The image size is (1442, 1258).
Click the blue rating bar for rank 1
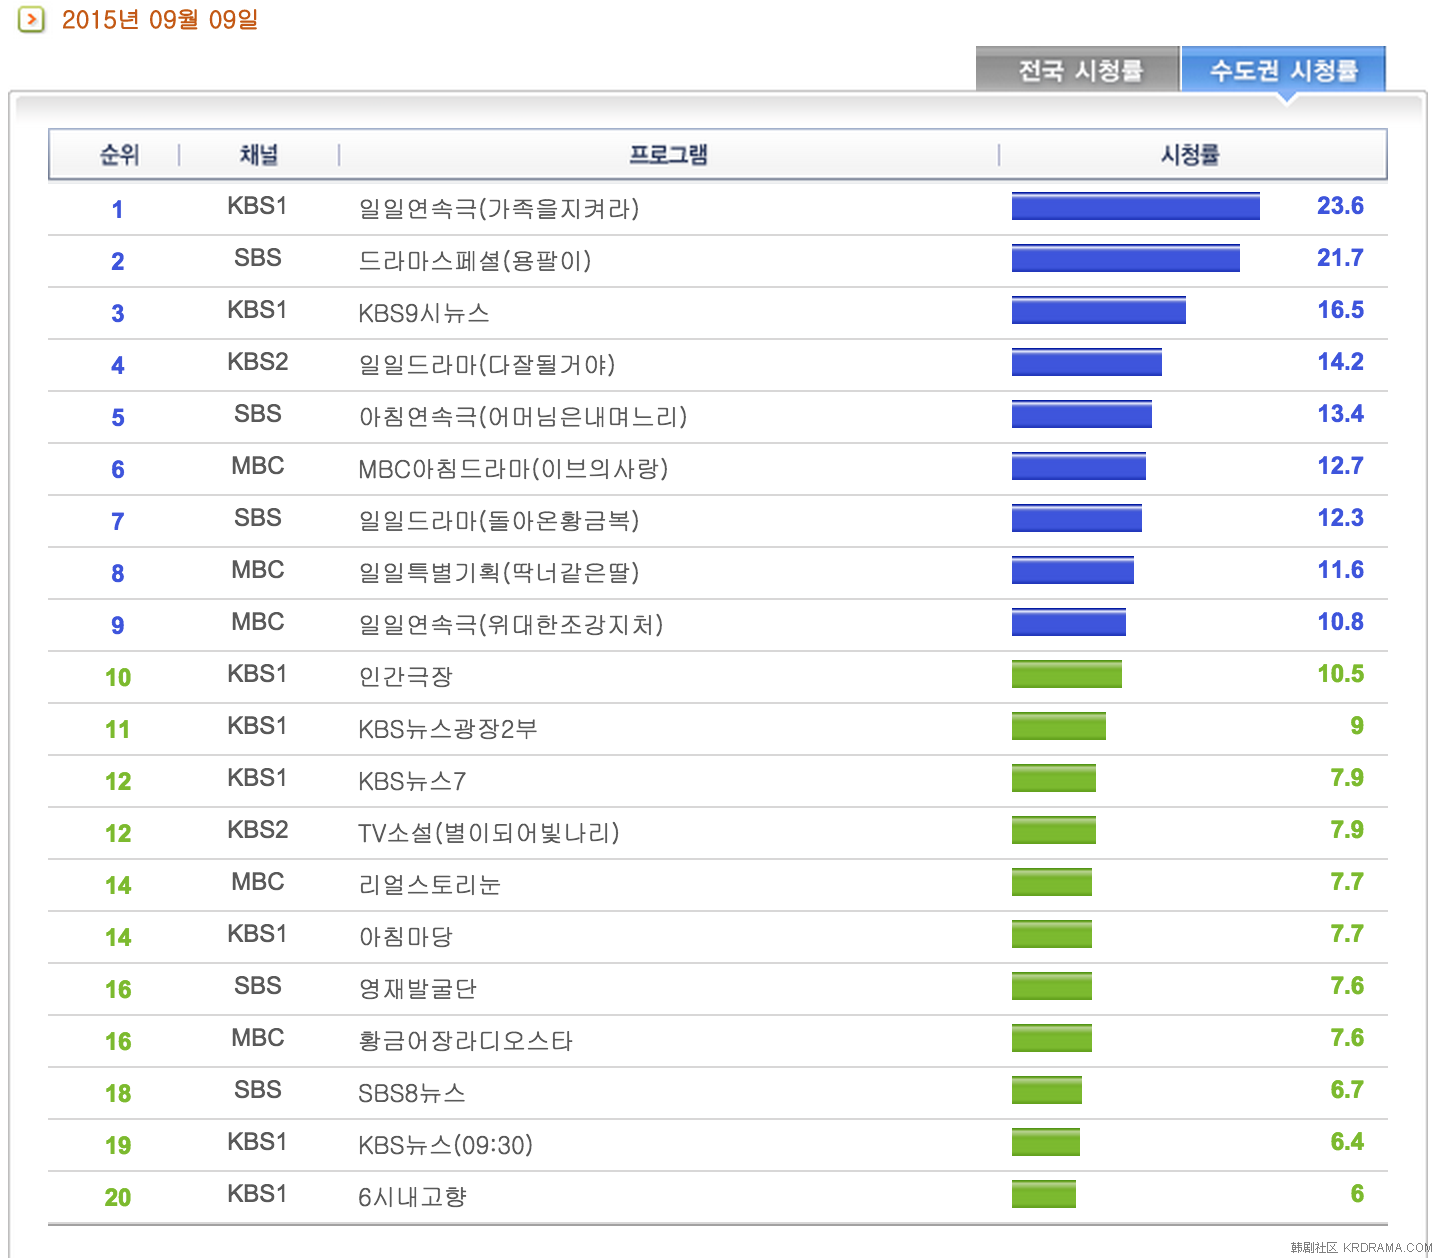pyautogui.click(x=1135, y=206)
